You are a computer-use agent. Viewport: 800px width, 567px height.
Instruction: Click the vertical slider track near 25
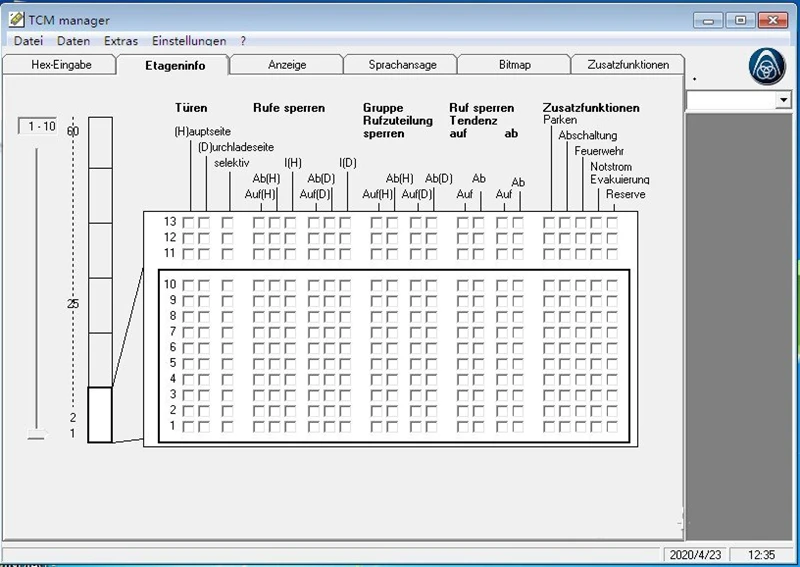pyautogui.click(x=36, y=304)
